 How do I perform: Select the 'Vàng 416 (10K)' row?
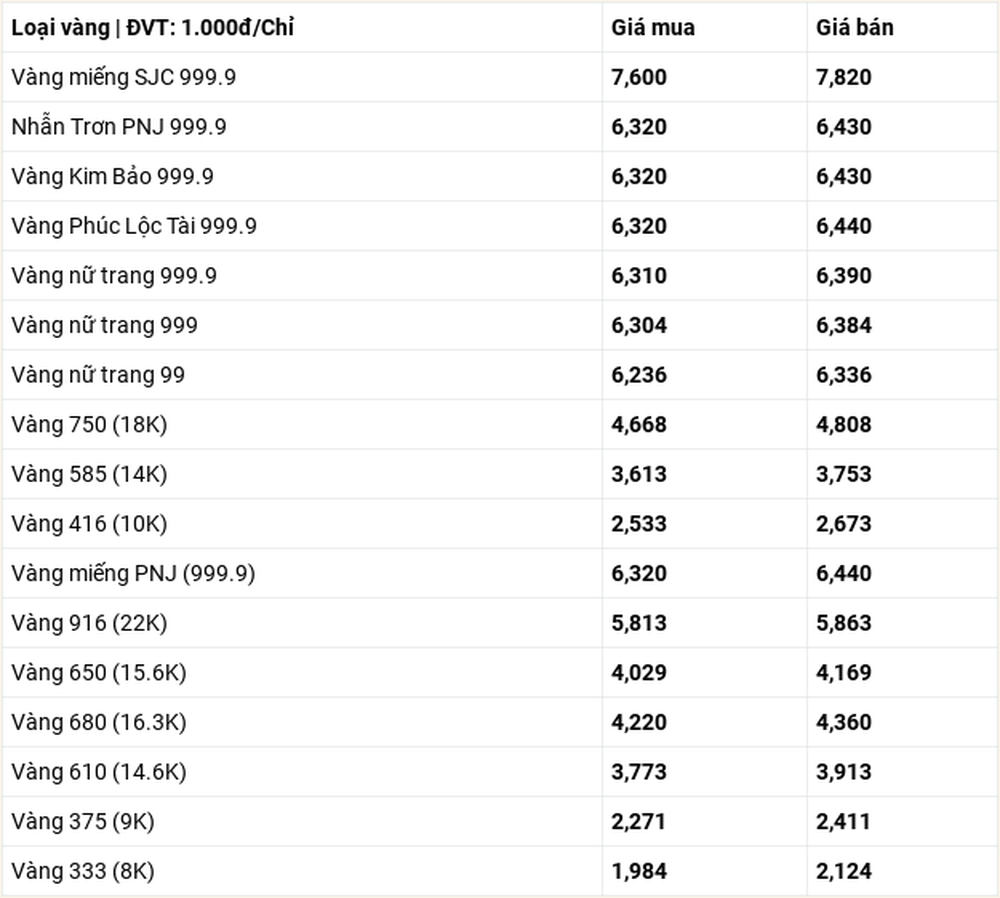pos(500,524)
